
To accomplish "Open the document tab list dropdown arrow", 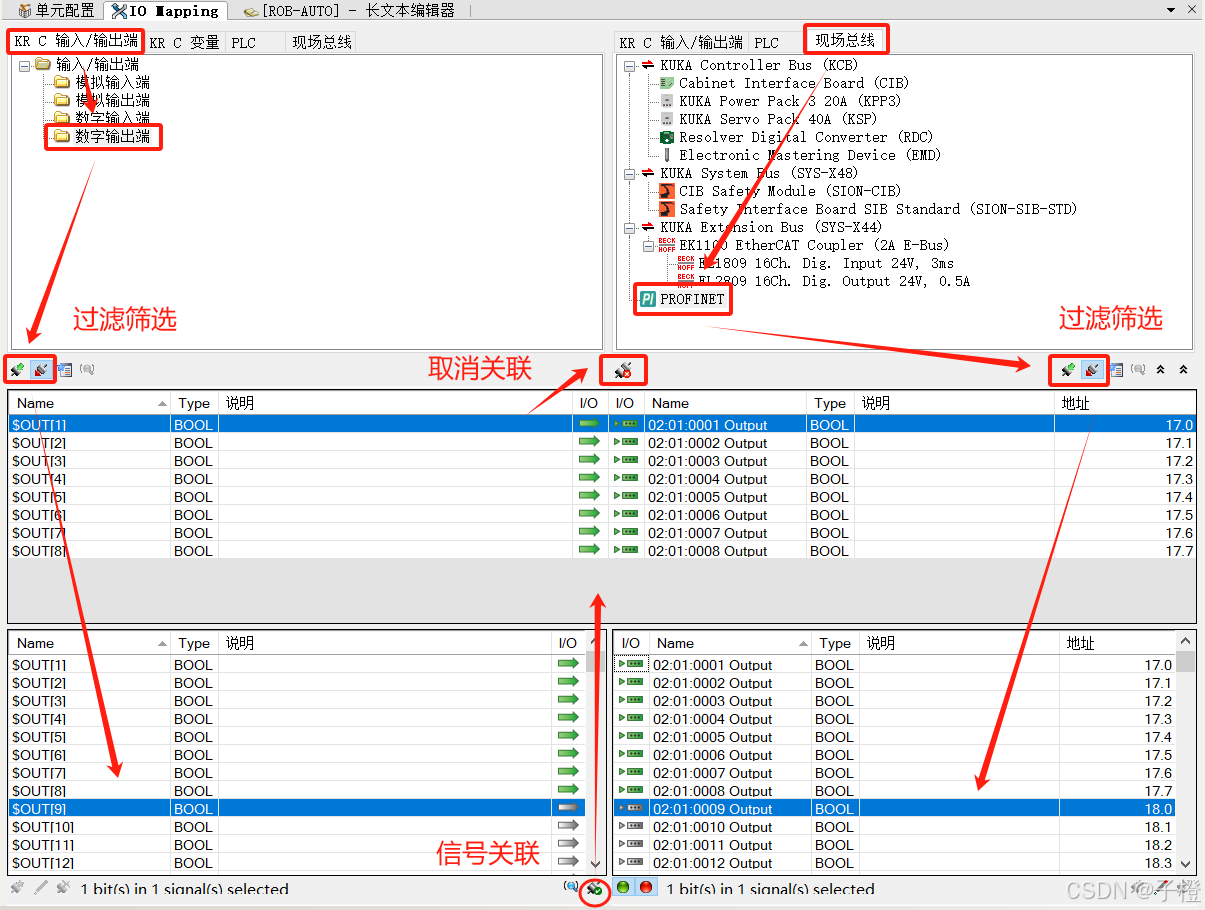I will coord(1172,10).
